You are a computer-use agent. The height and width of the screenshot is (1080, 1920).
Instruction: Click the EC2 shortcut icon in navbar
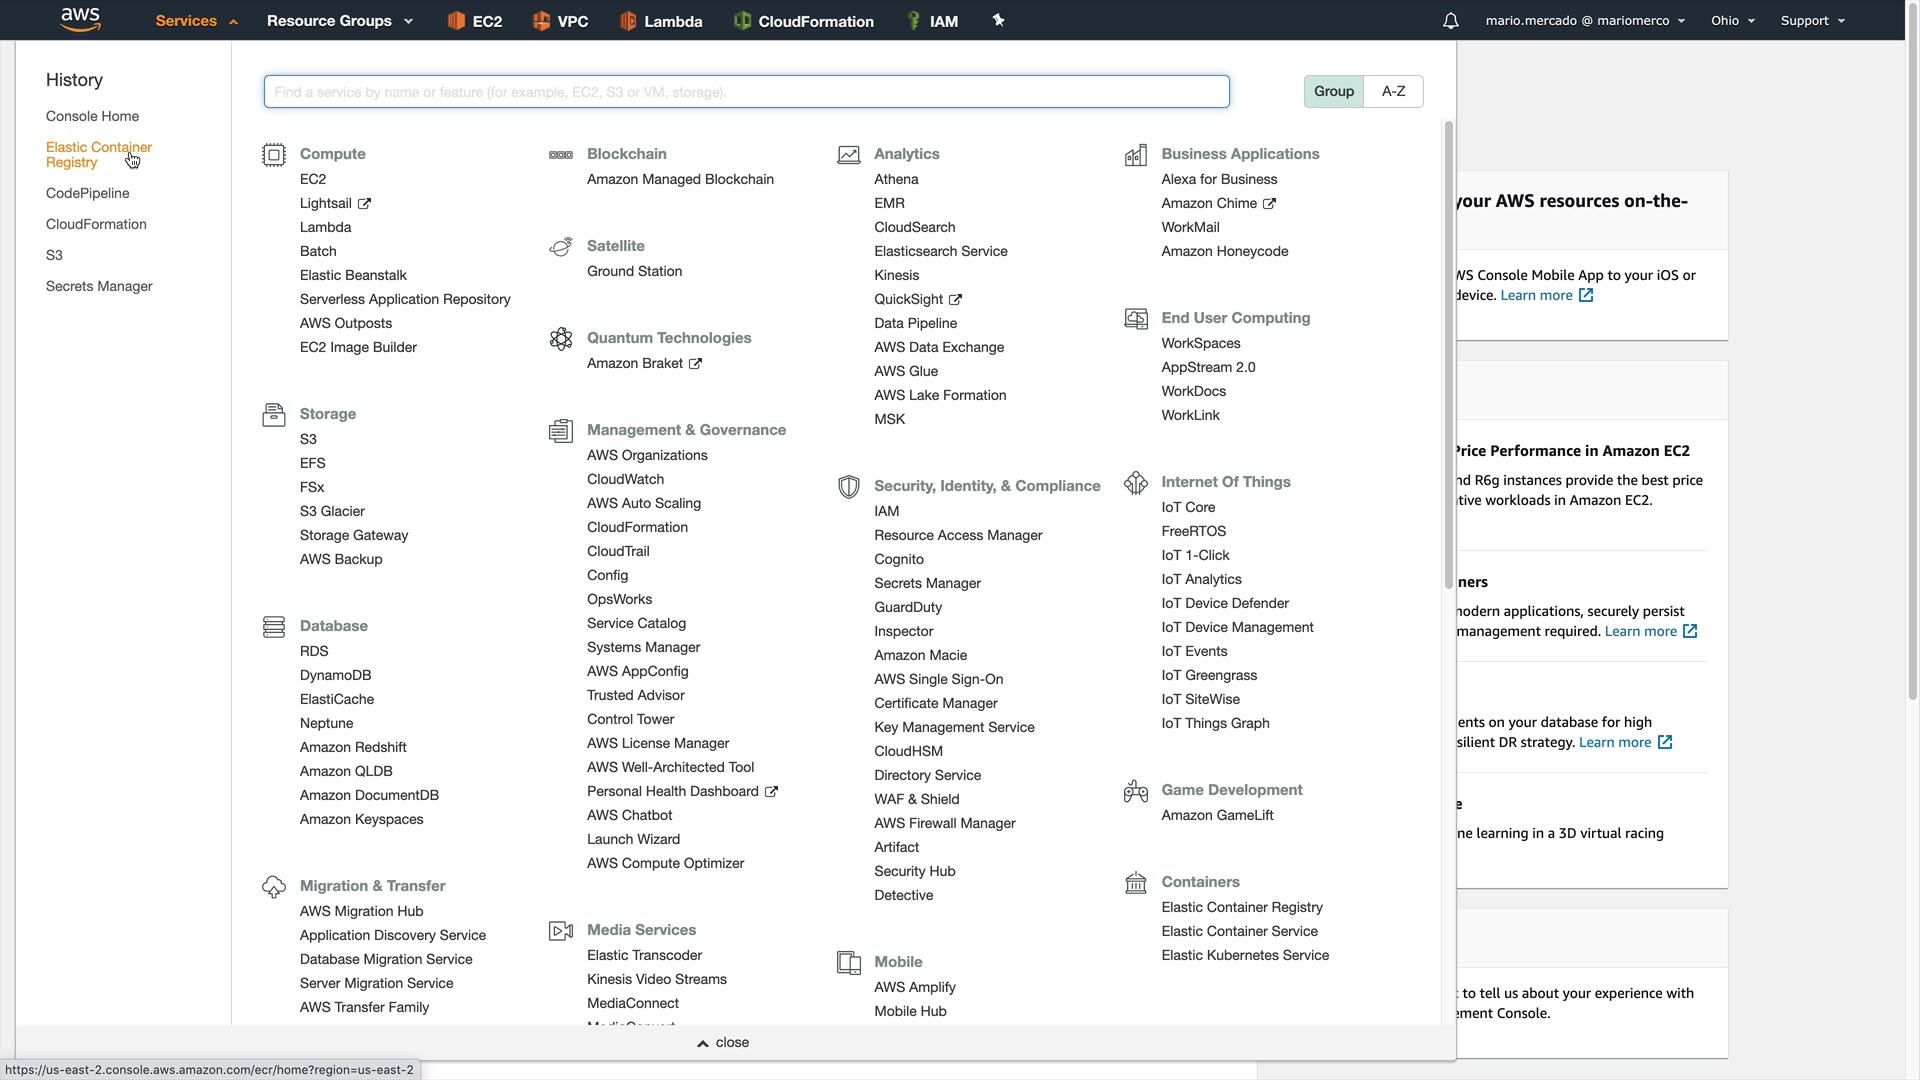(456, 21)
